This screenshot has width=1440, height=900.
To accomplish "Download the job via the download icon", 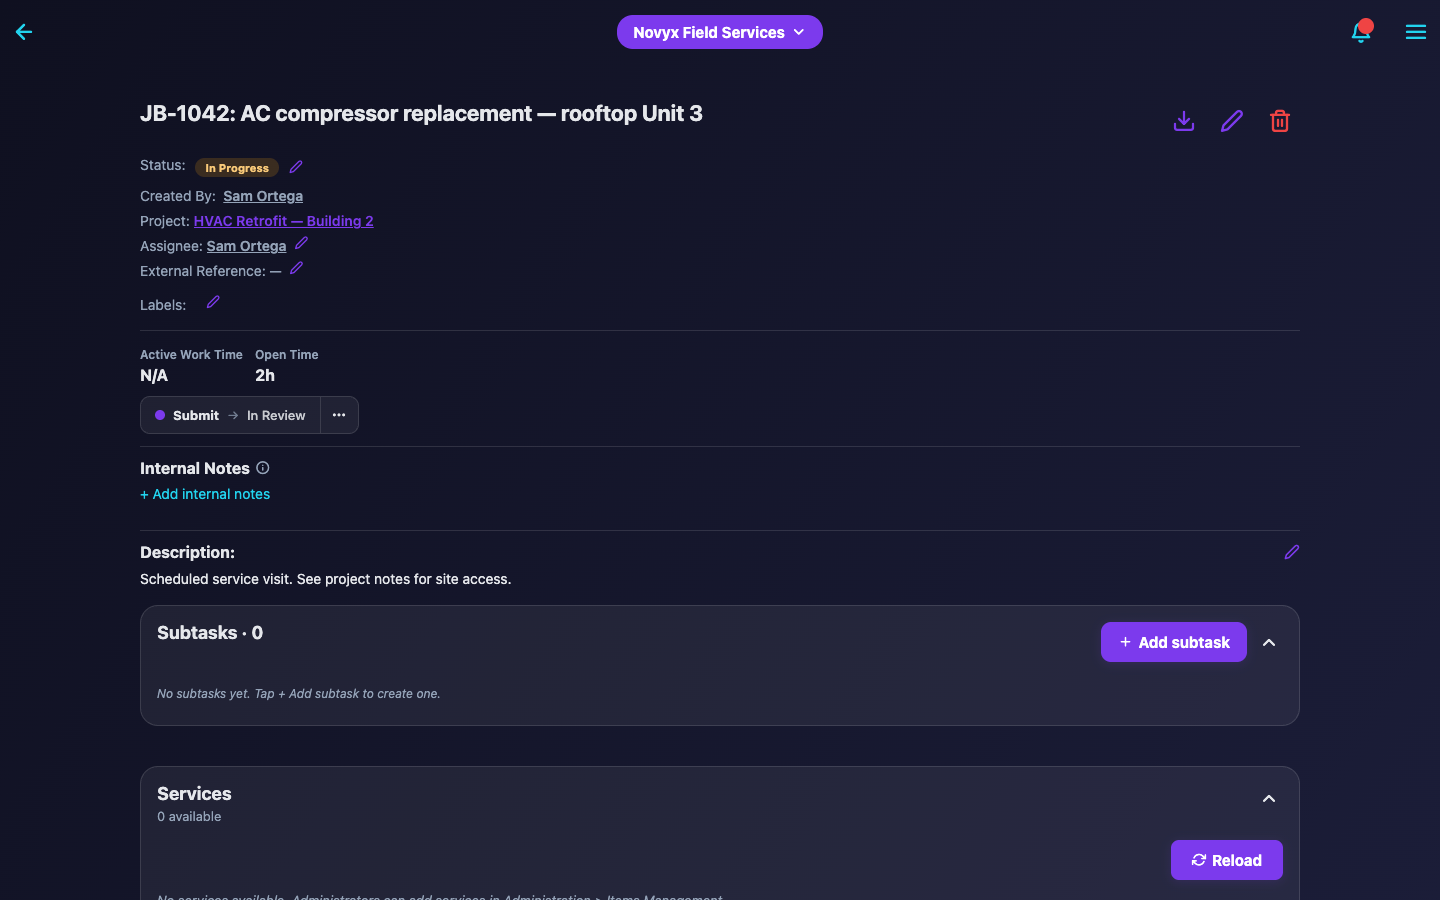I will 1184,121.
